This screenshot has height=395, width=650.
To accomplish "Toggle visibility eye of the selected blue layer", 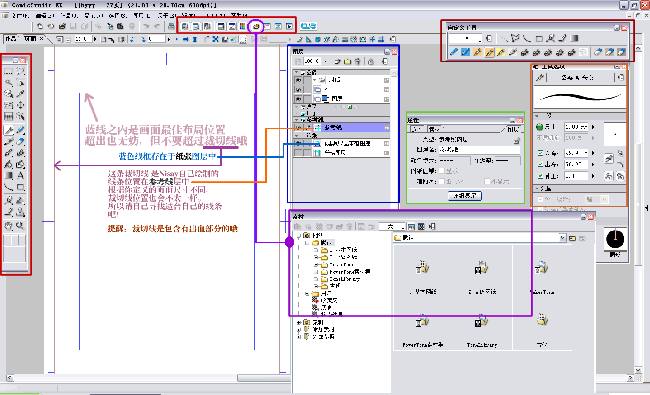I will [x=298, y=128].
